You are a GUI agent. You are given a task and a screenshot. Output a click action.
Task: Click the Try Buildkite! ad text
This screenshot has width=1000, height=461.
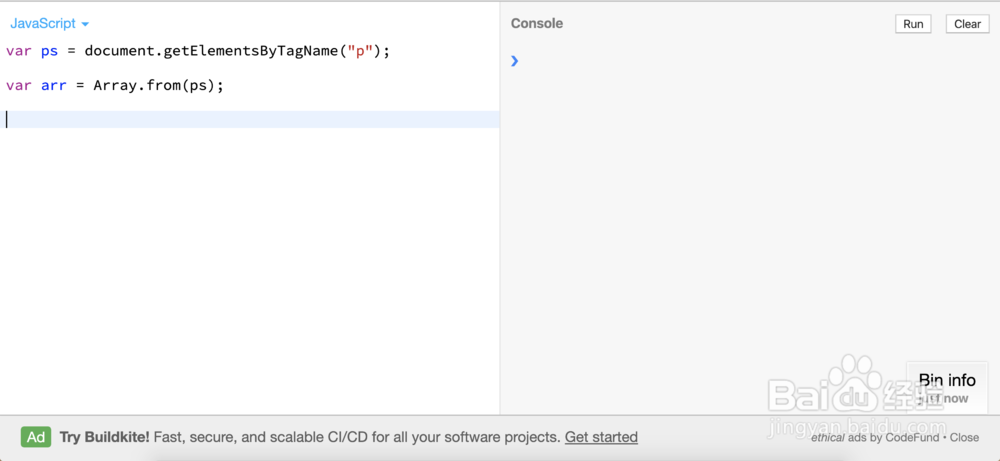click(105, 437)
